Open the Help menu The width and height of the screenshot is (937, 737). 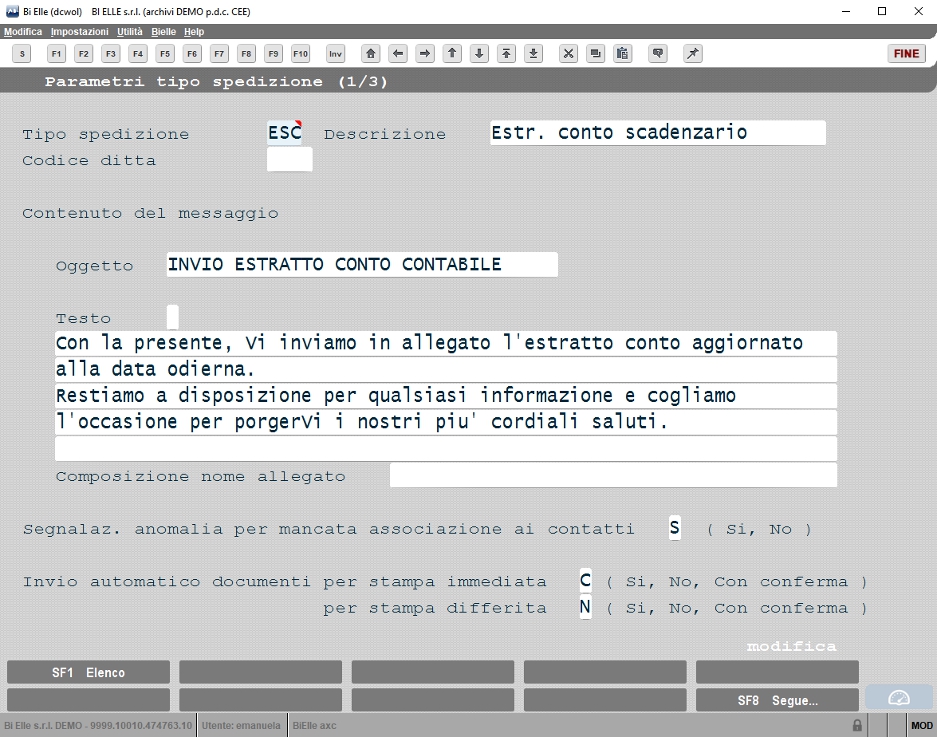[x=194, y=32]
